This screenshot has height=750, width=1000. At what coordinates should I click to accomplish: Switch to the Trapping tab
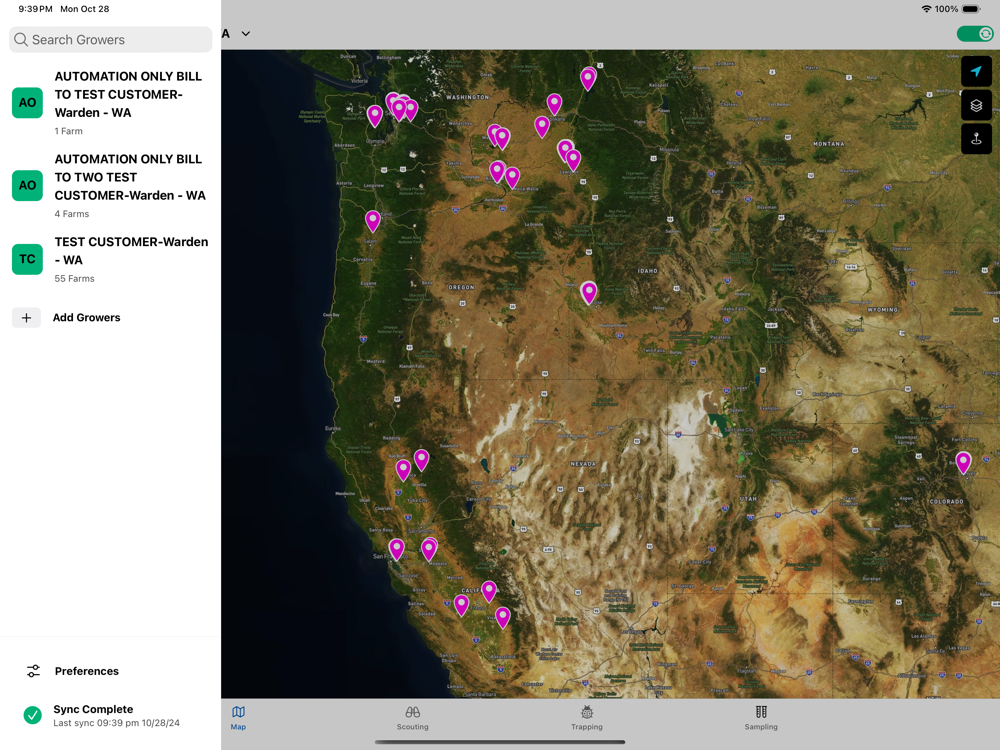point(587,717)
